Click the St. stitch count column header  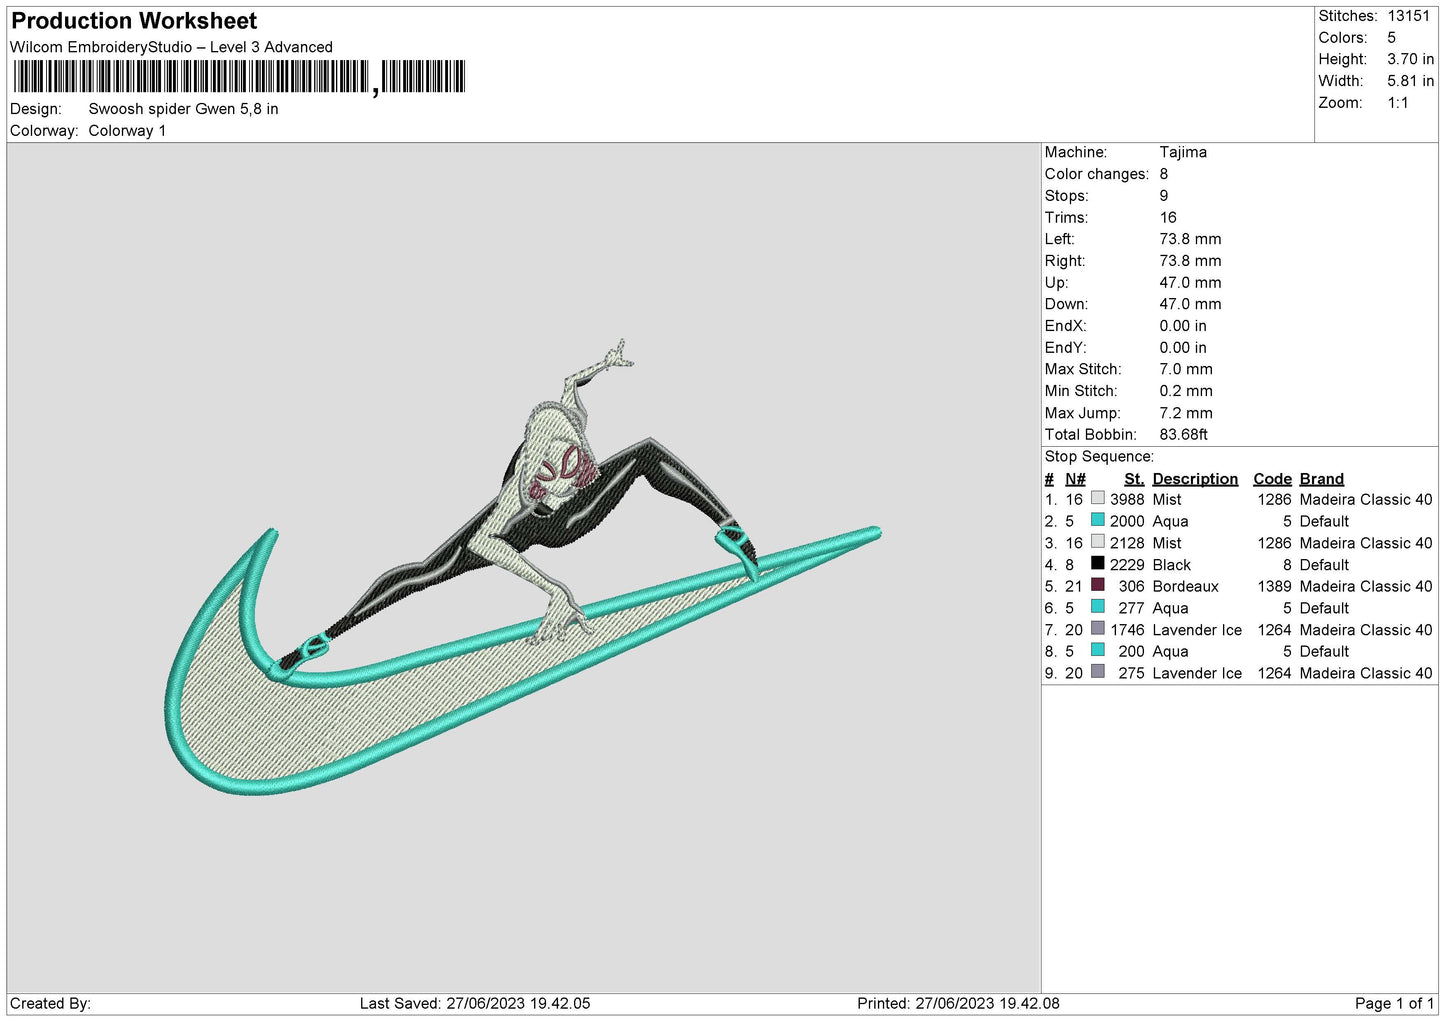tap(1133, 479)
